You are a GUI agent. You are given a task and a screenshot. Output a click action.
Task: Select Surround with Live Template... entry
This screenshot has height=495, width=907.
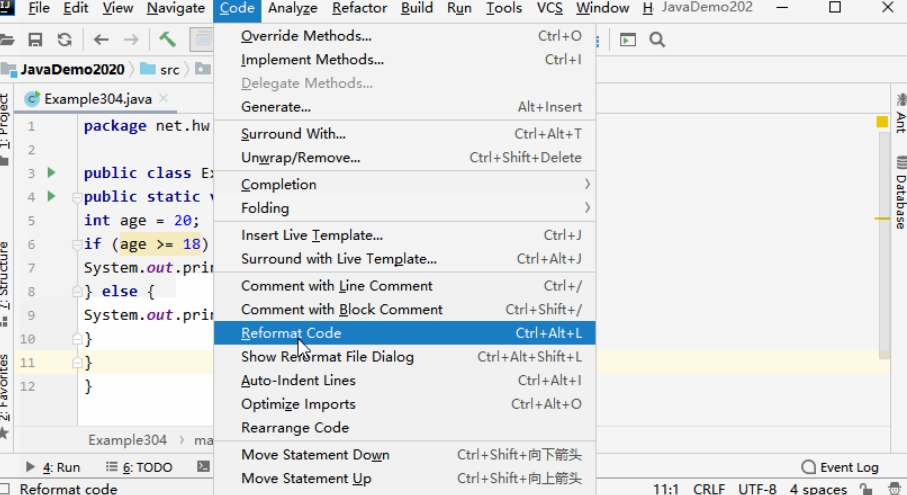tap(404, 259)
